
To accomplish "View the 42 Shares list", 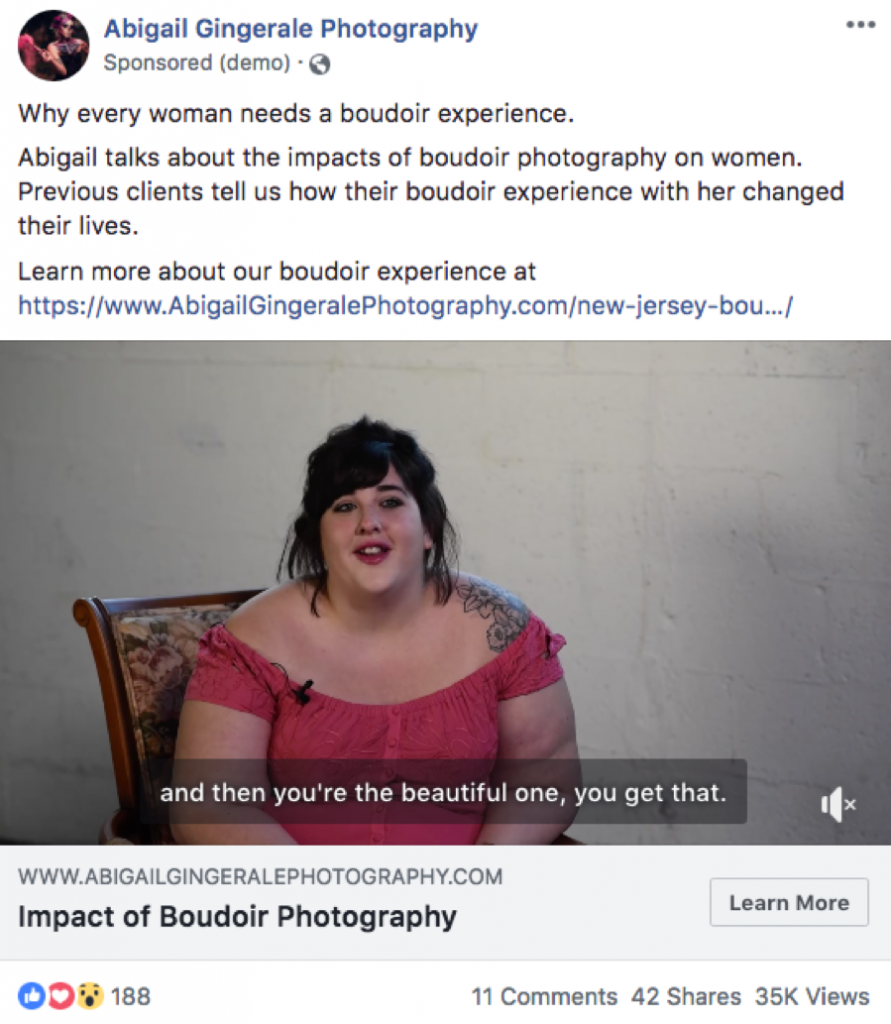I will tap(686, 997).
